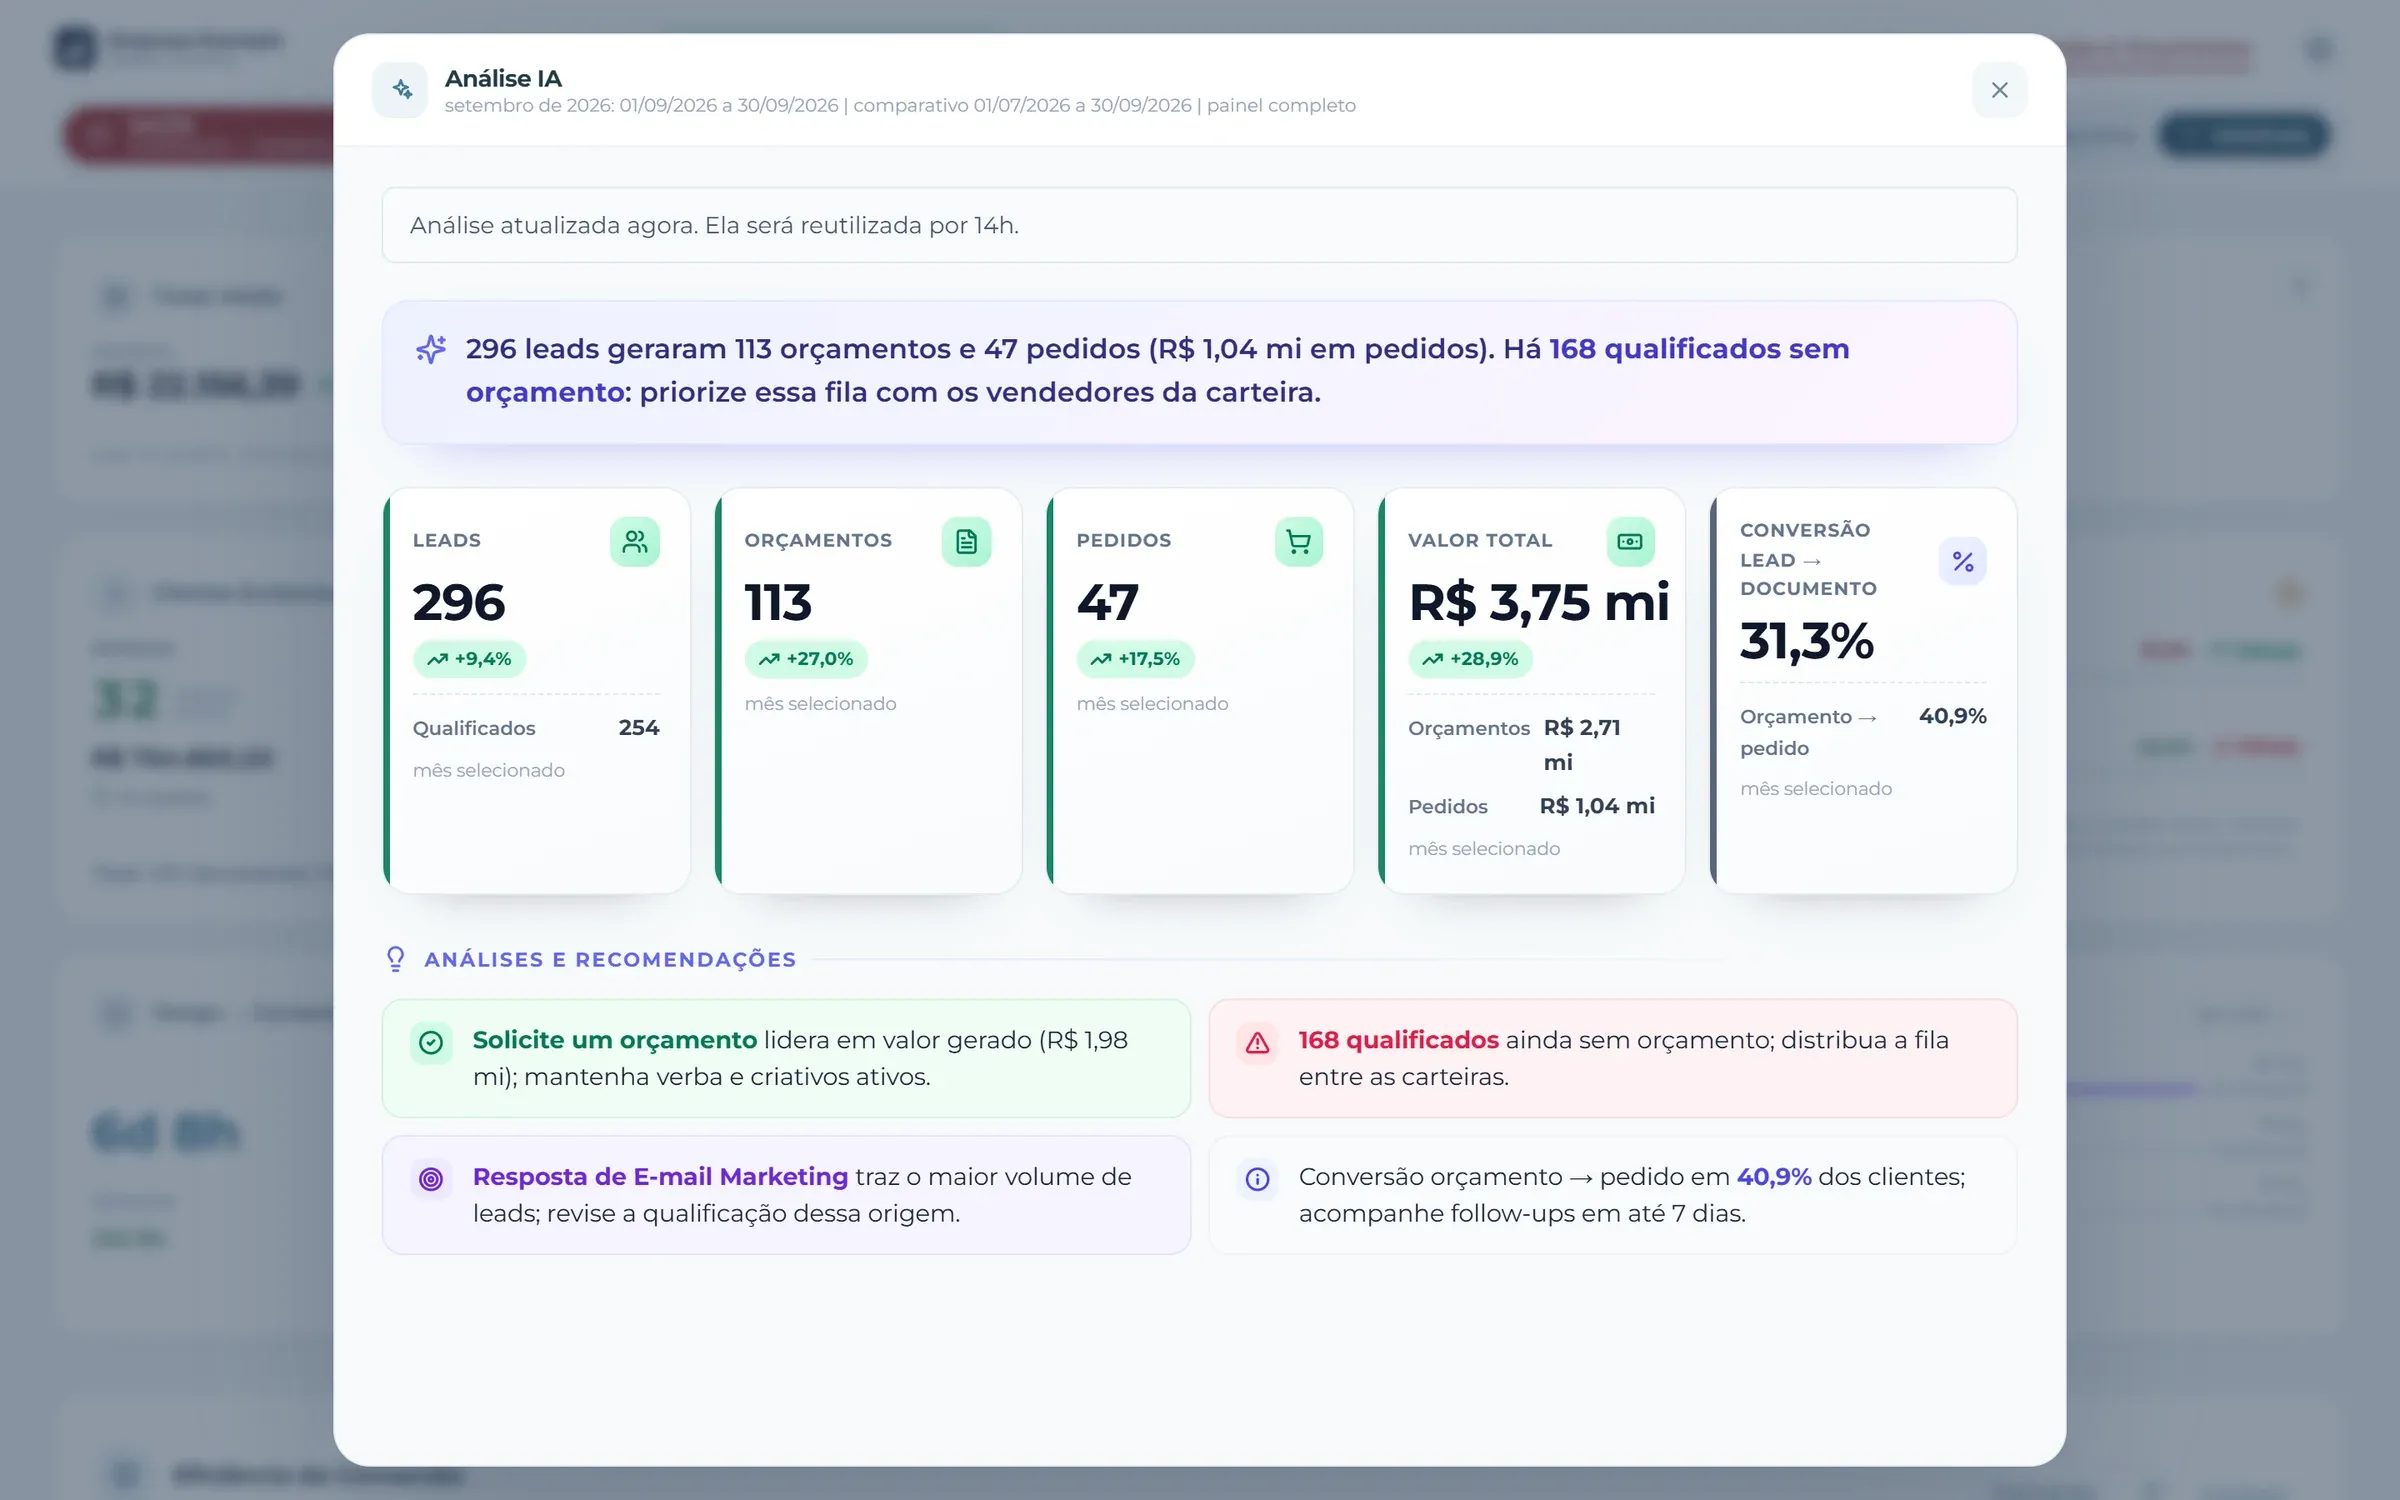
Task: Click the 31,3% conversion value
Action: 1806,641
